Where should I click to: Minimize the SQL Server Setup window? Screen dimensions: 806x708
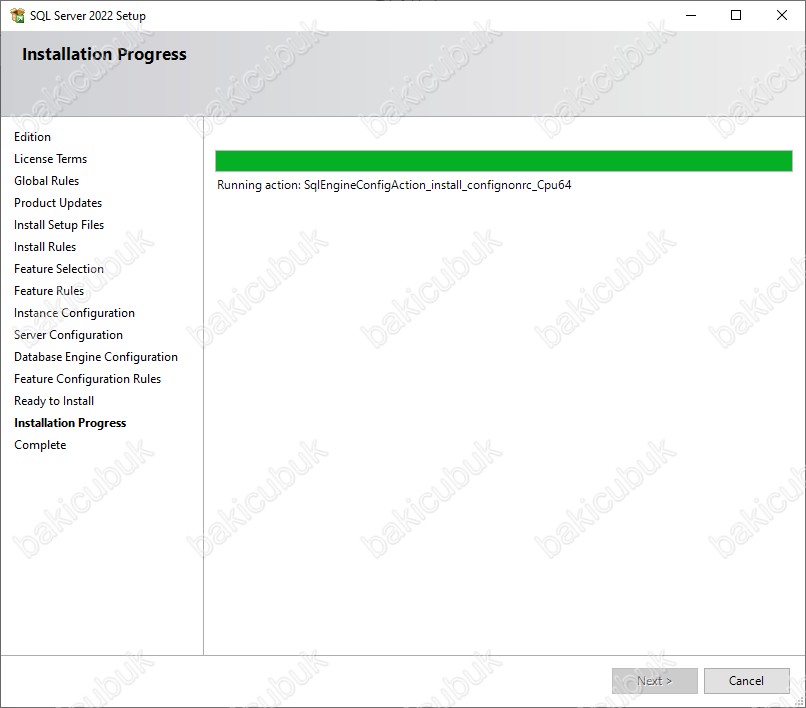[691, 15]
